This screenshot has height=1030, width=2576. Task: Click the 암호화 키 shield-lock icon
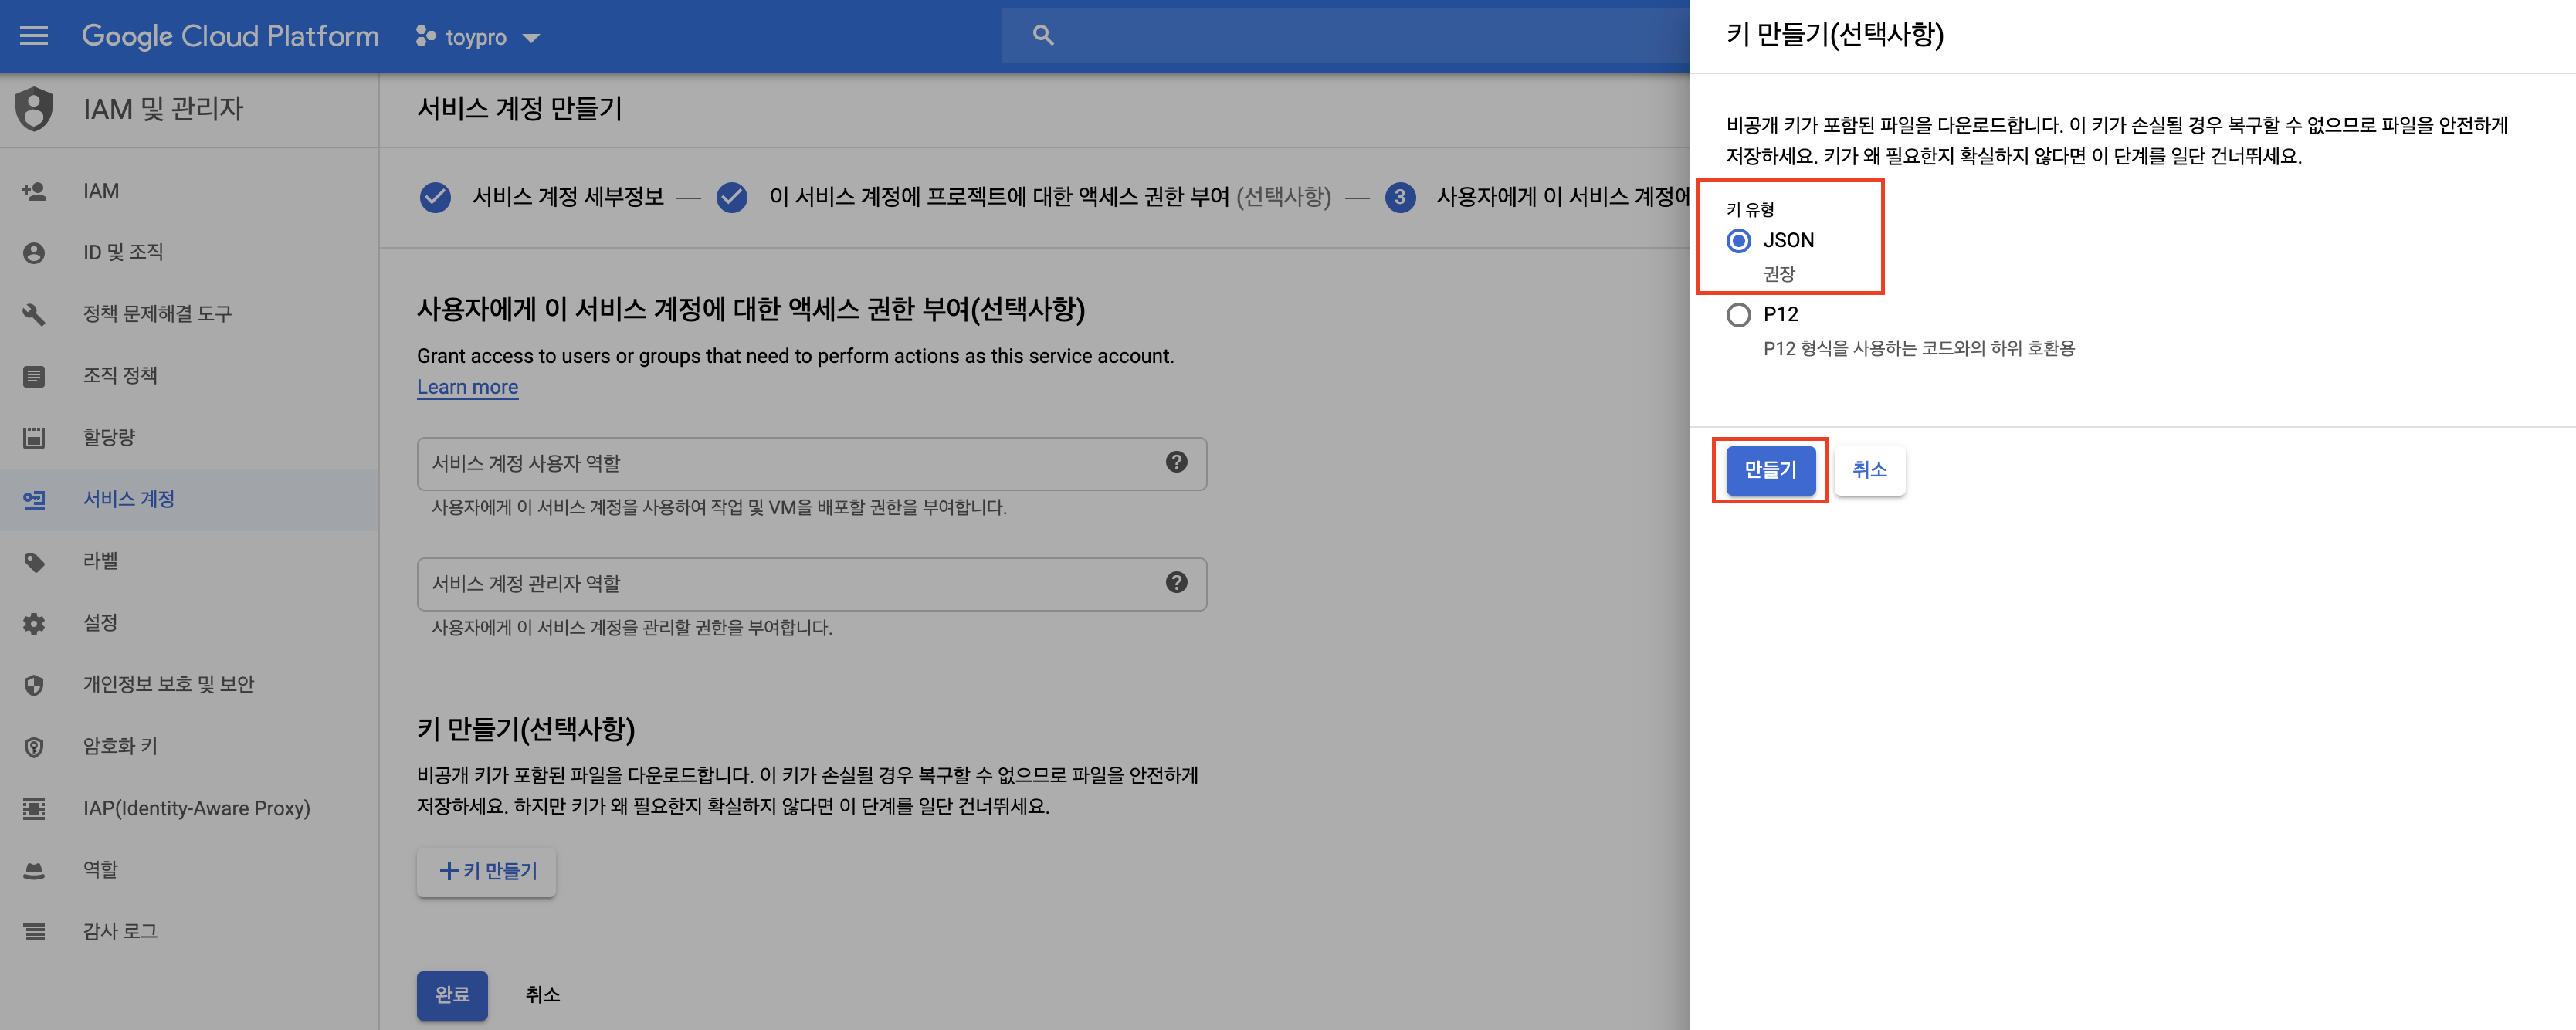pyautogui.click(x=34, y=747)
